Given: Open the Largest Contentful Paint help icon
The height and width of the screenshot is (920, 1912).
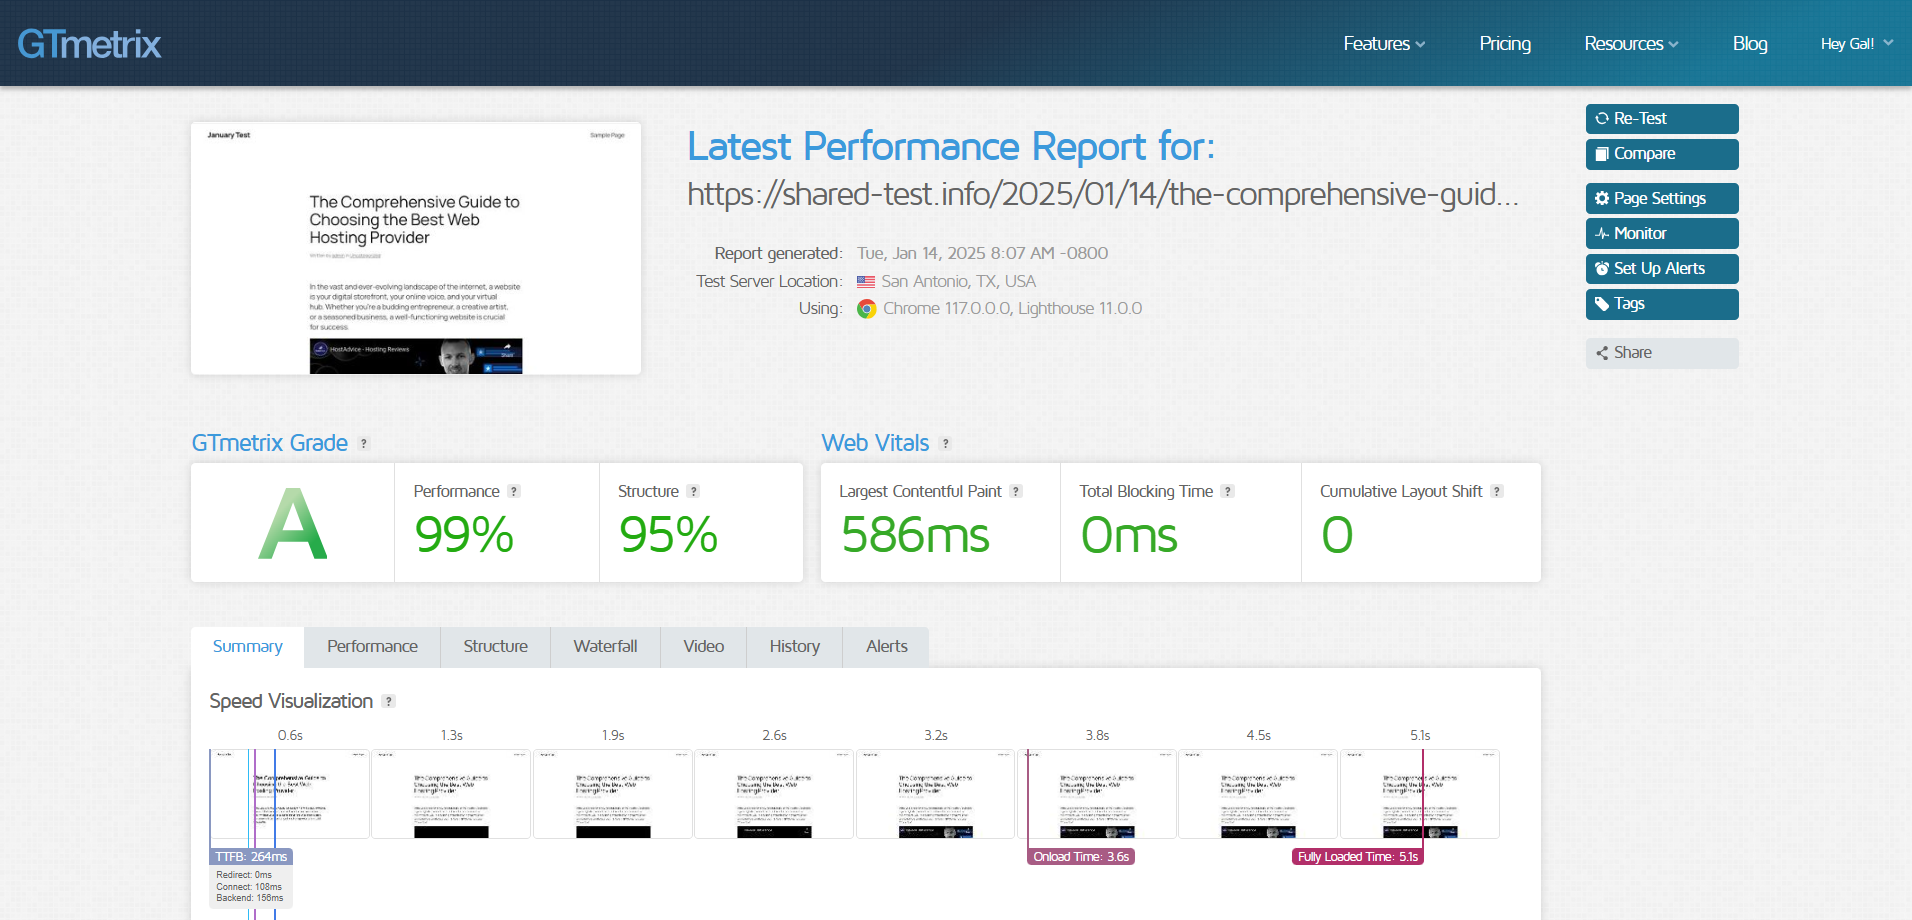Looking at the screenshot, I should point(1017,491).
